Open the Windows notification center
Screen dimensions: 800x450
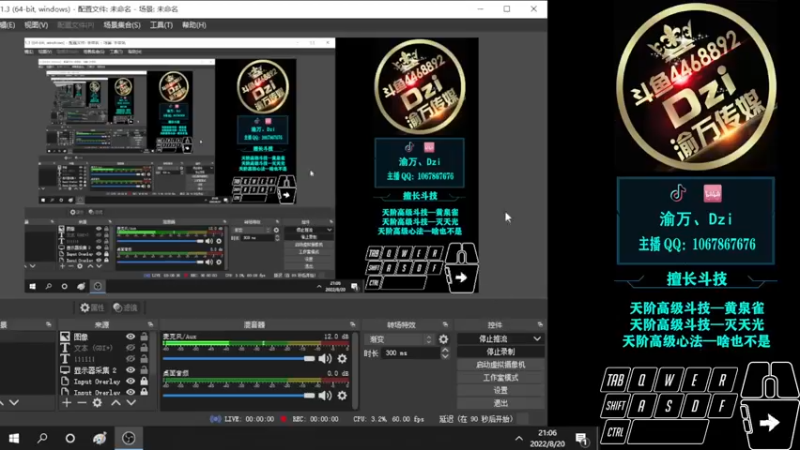click(581, 439)
